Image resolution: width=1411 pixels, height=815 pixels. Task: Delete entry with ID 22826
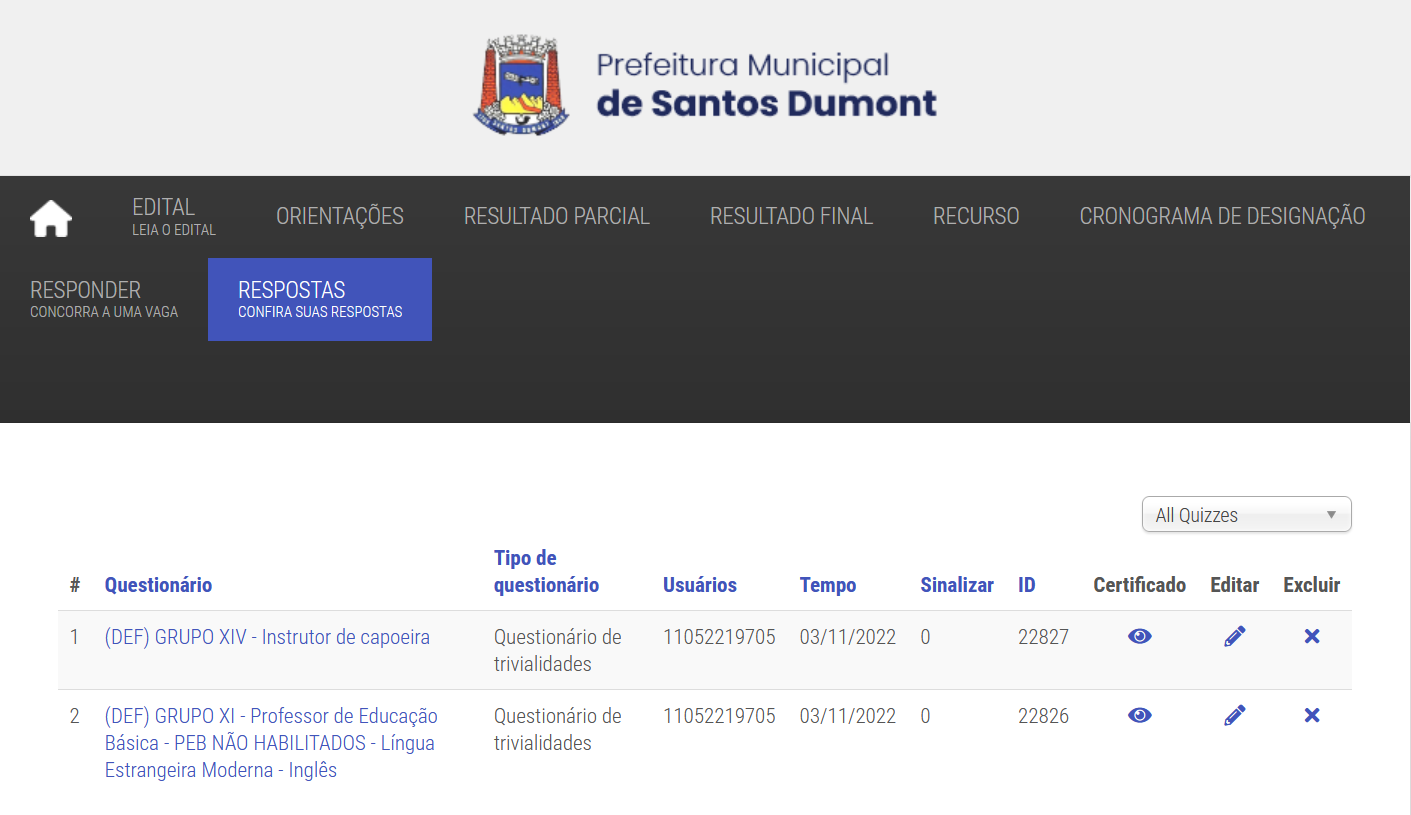[1312, 716]
